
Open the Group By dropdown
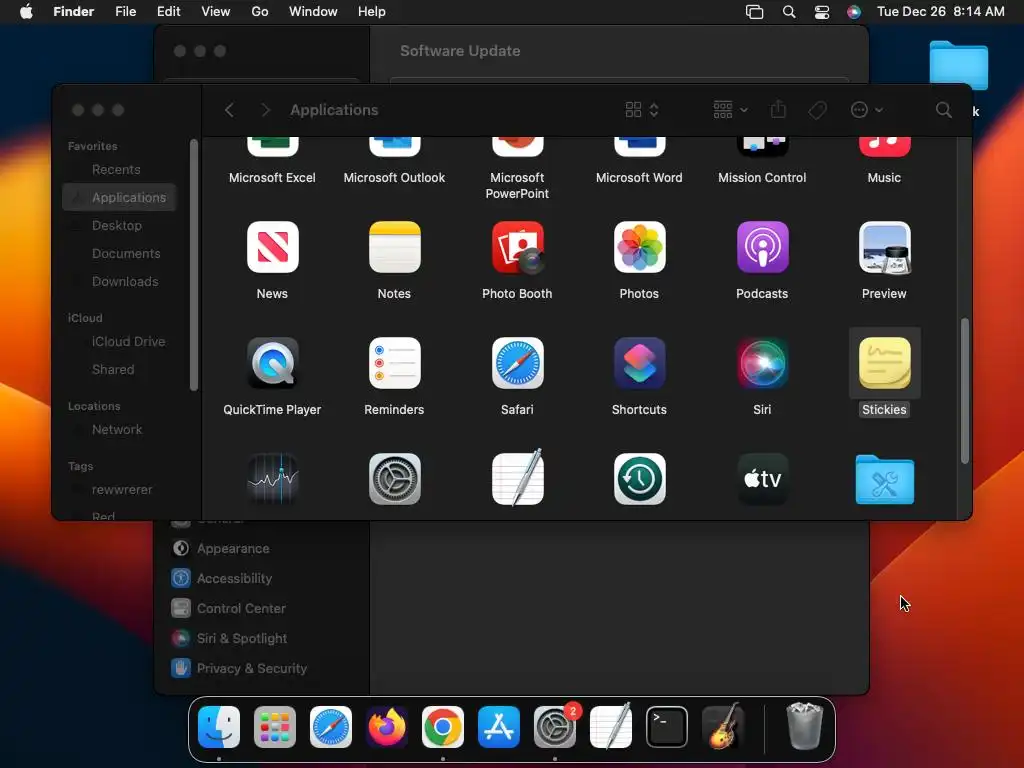(x=730, y=110)
